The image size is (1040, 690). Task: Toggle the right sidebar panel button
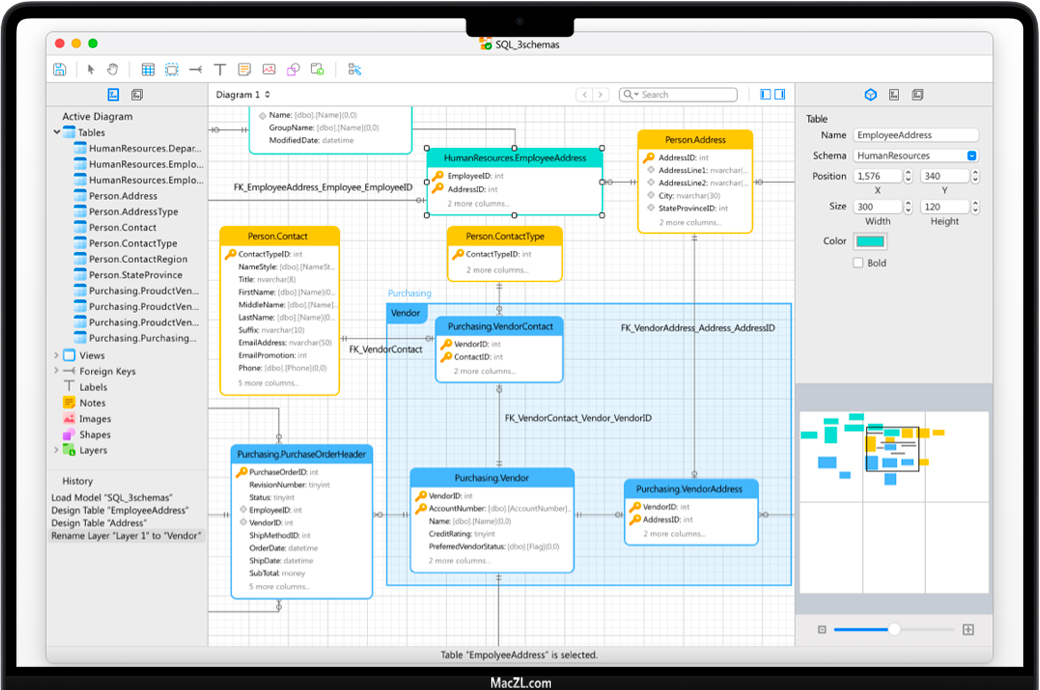779,94
